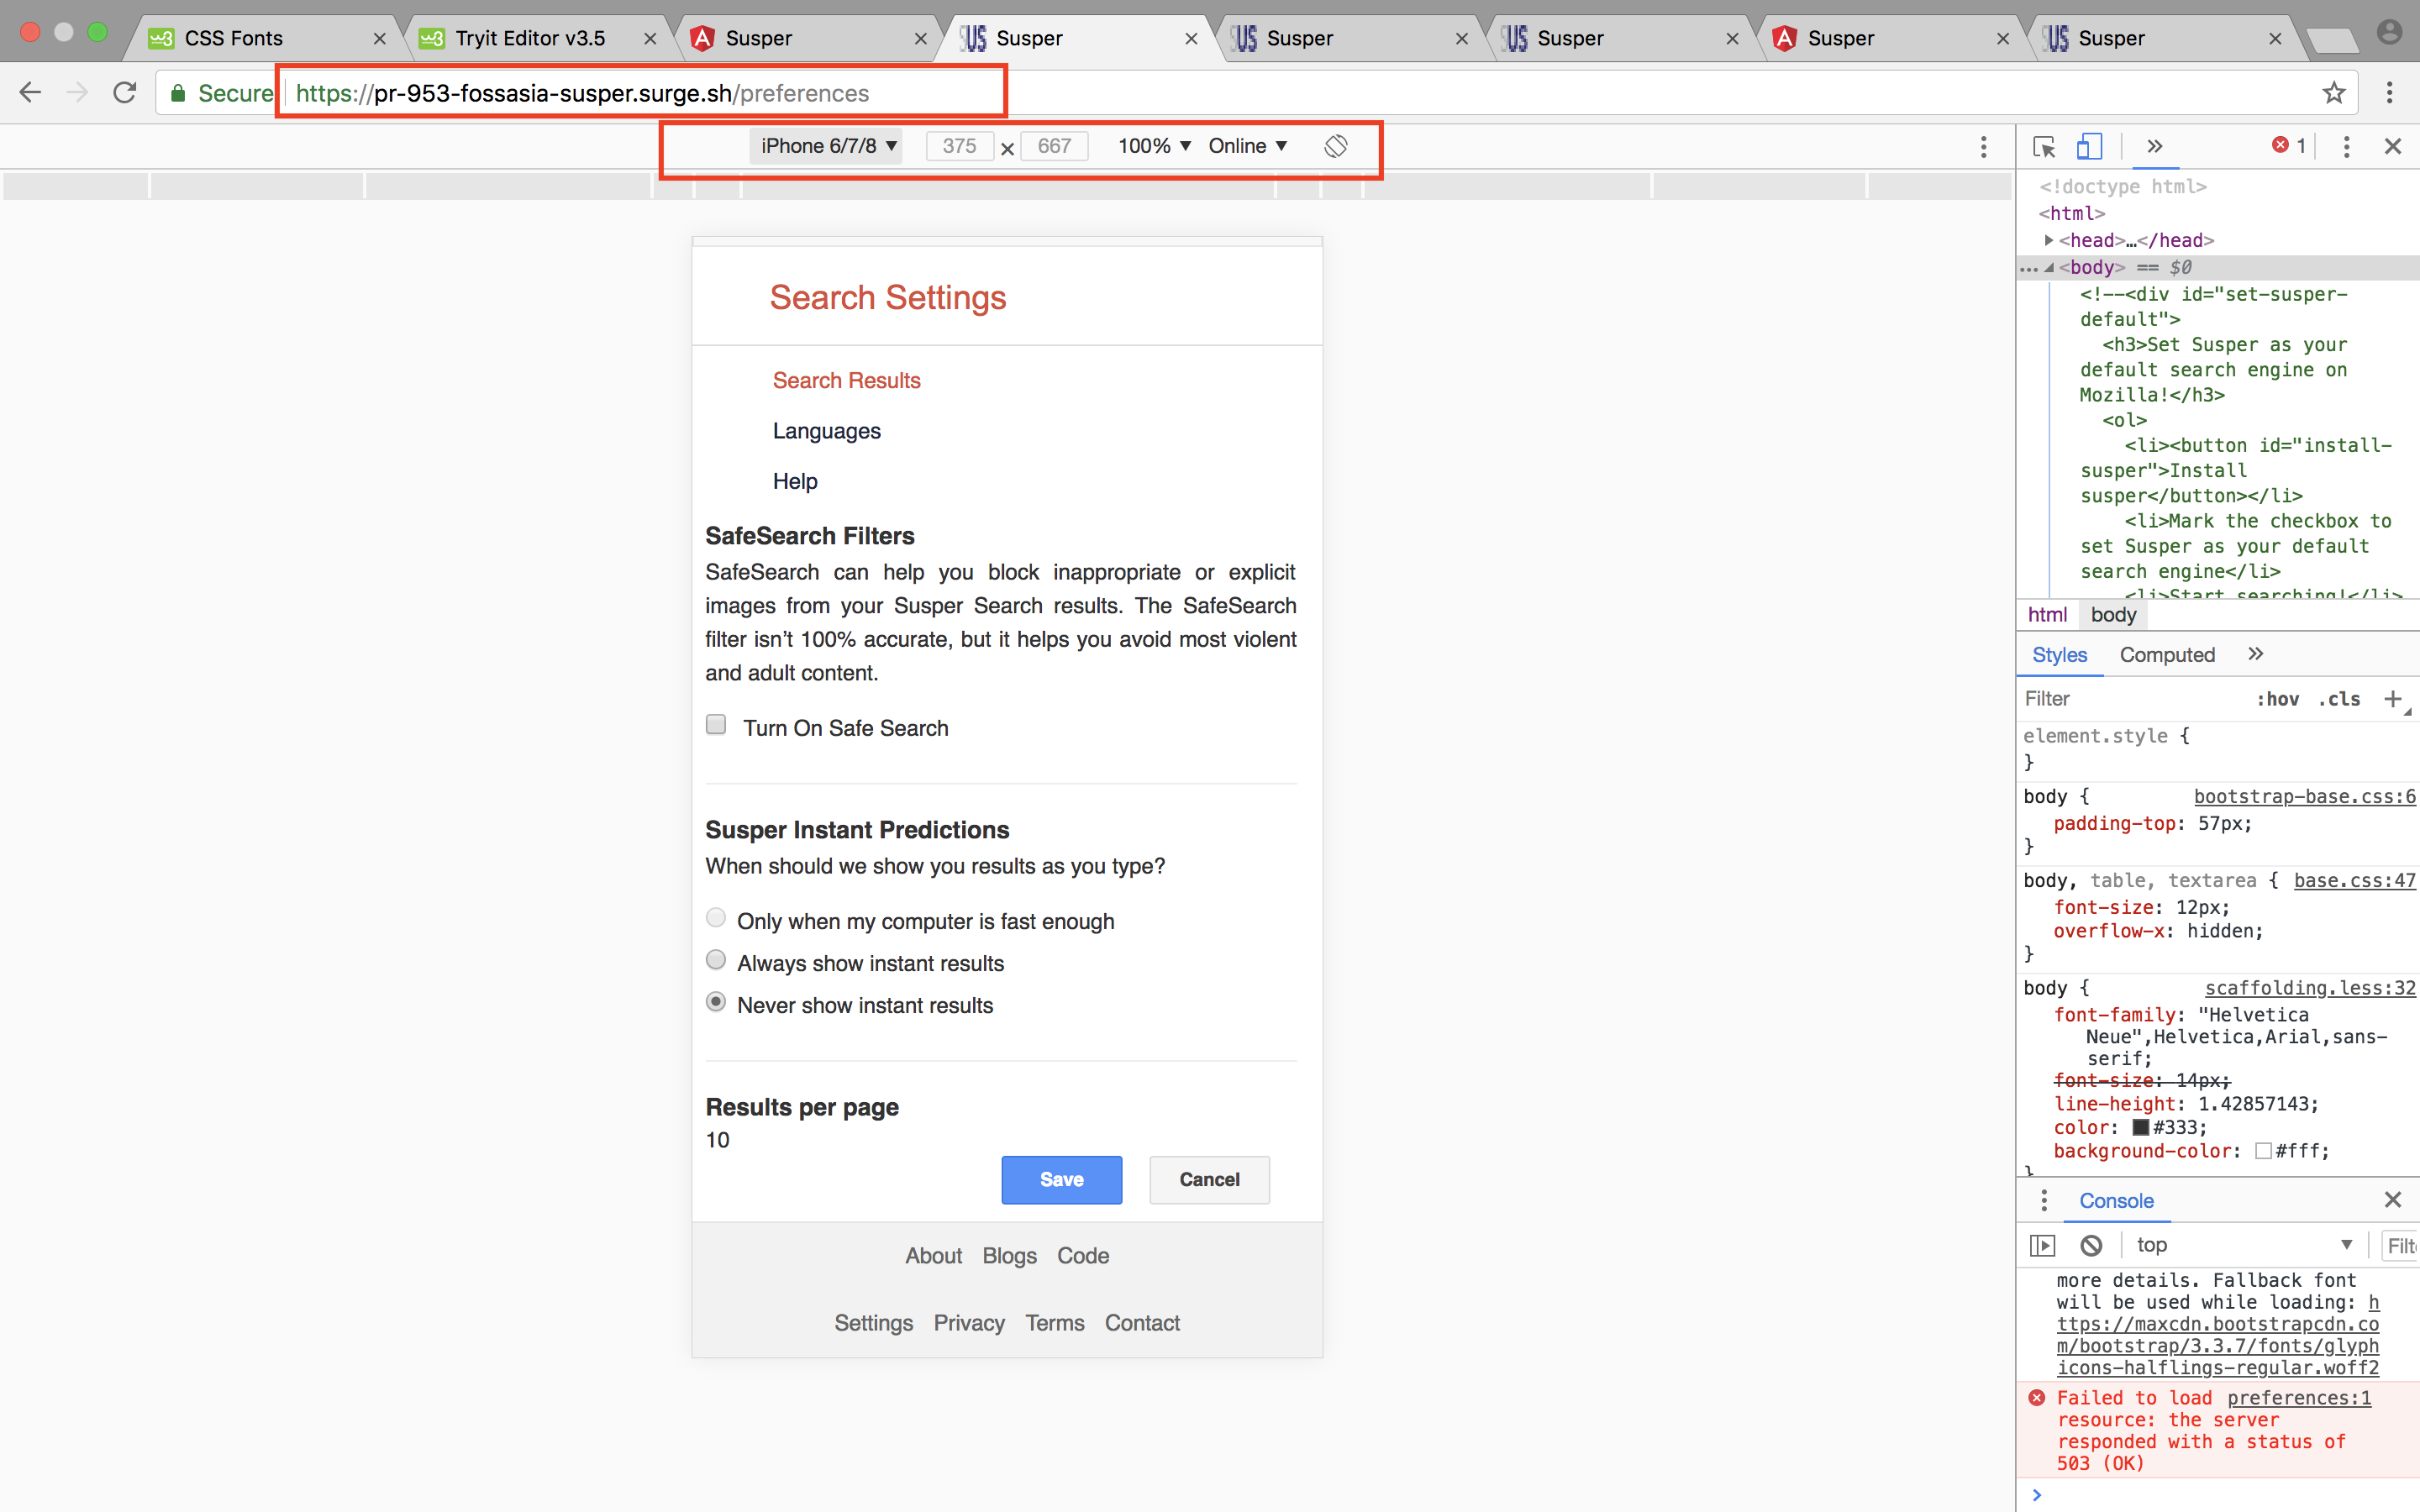Open DevTools customize menu
Image resolution: width=2420 pixels, height=1512 pixels.
point(2346,147)
